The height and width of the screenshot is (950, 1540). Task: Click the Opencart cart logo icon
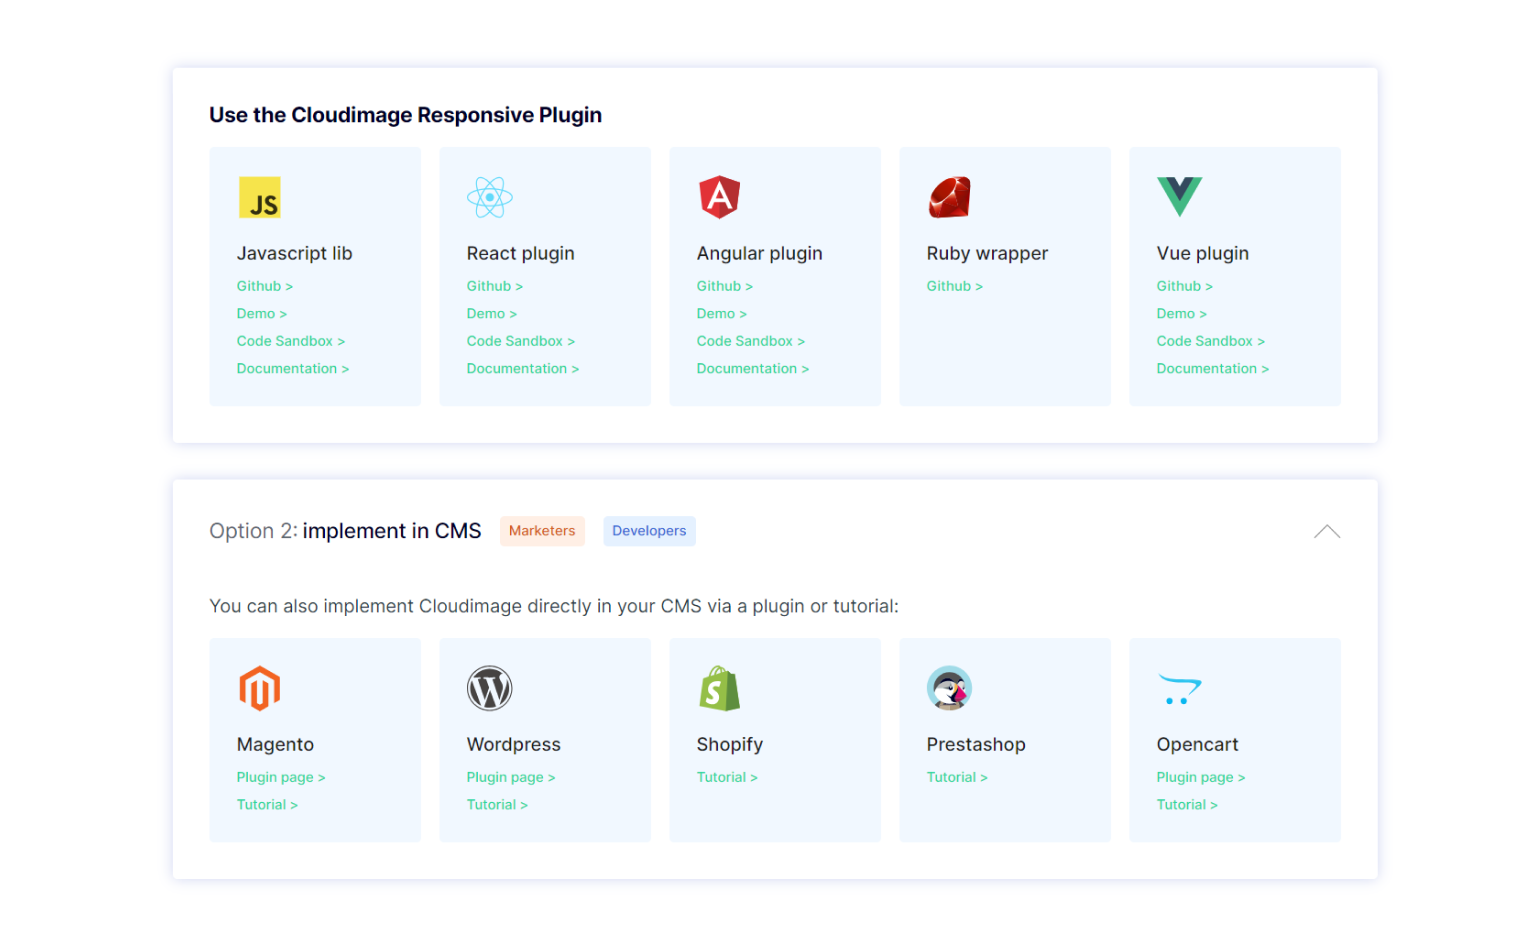click(x=1180, y=689)
